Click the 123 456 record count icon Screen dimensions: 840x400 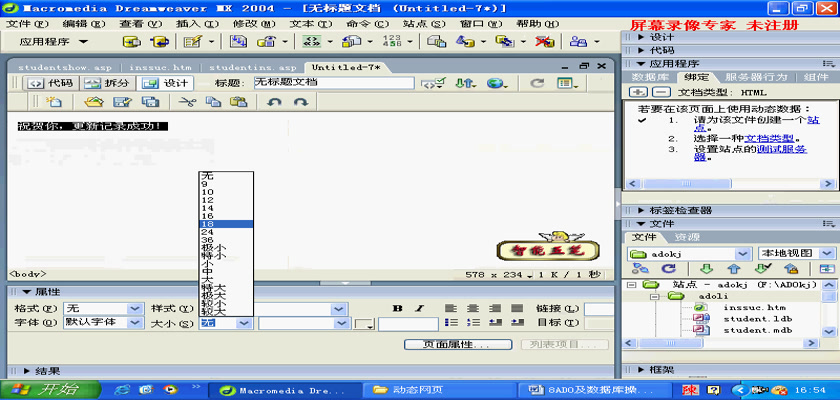point(392,41)
